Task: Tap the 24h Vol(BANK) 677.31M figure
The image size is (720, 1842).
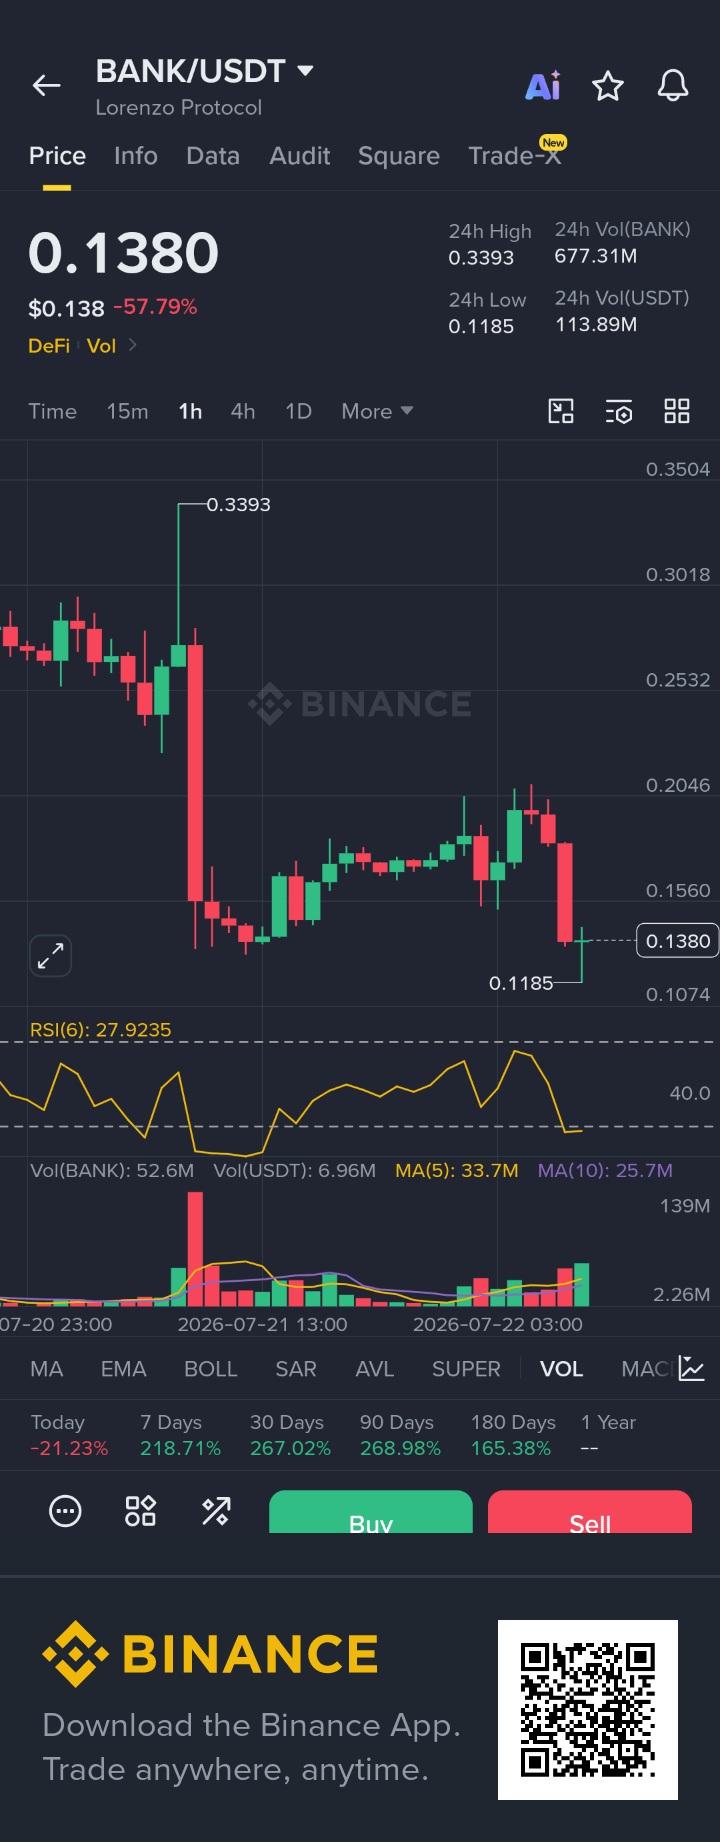Action: 596,256
